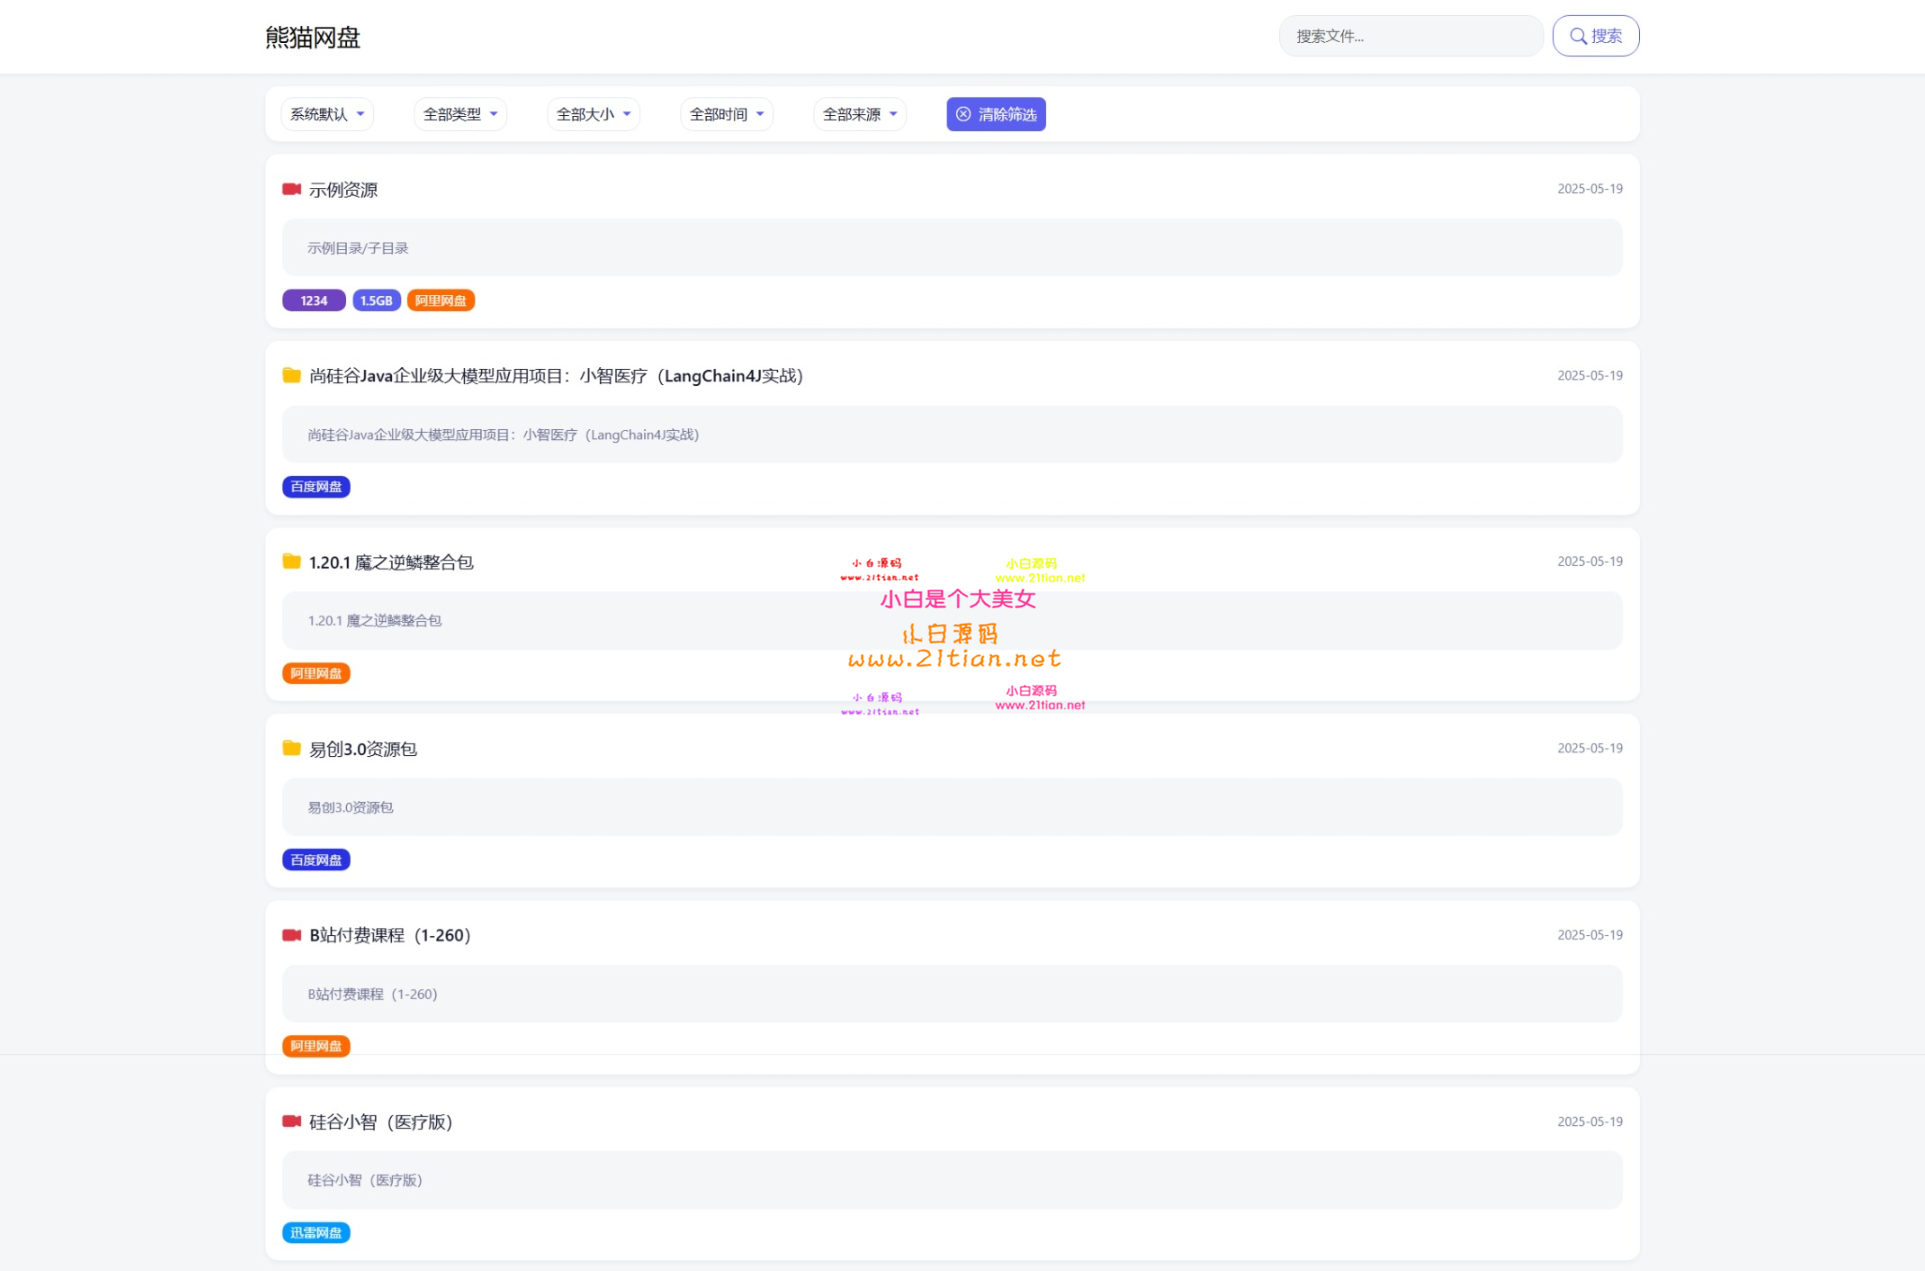
Task: Click the folder icon beside 1.20.1 魔之逆鳞整合包
Action: pyautogui.click(x=291, y=561)
